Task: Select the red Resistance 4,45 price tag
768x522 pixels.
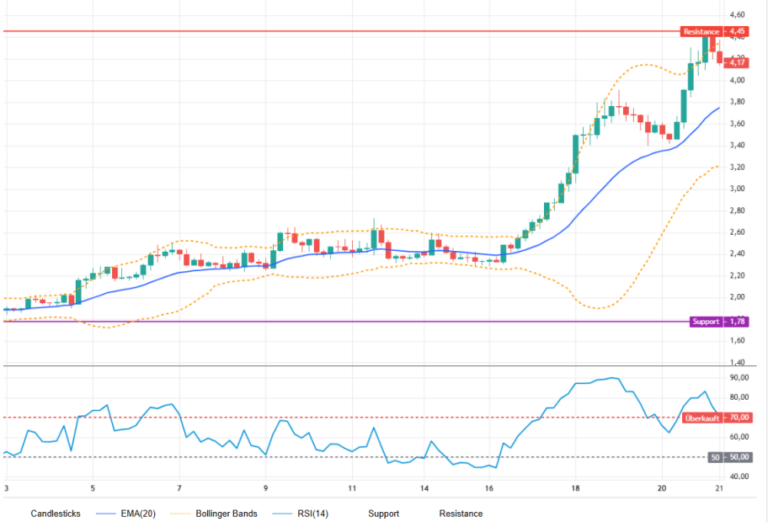Action: point(714,31)
